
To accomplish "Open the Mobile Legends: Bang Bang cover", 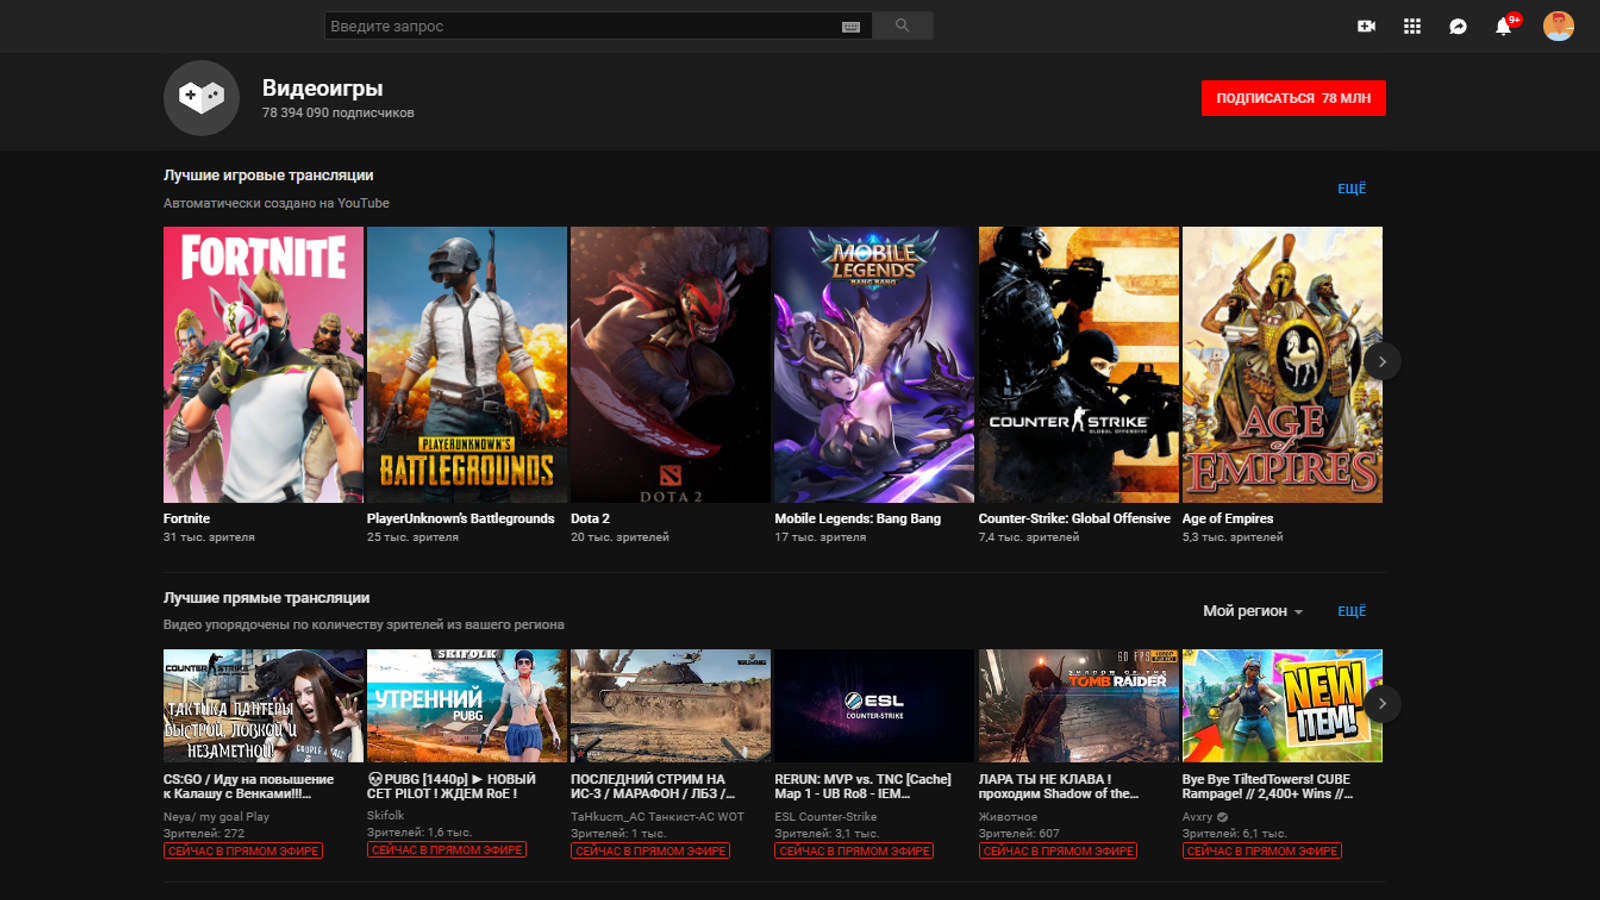I will tap(875, 365).
